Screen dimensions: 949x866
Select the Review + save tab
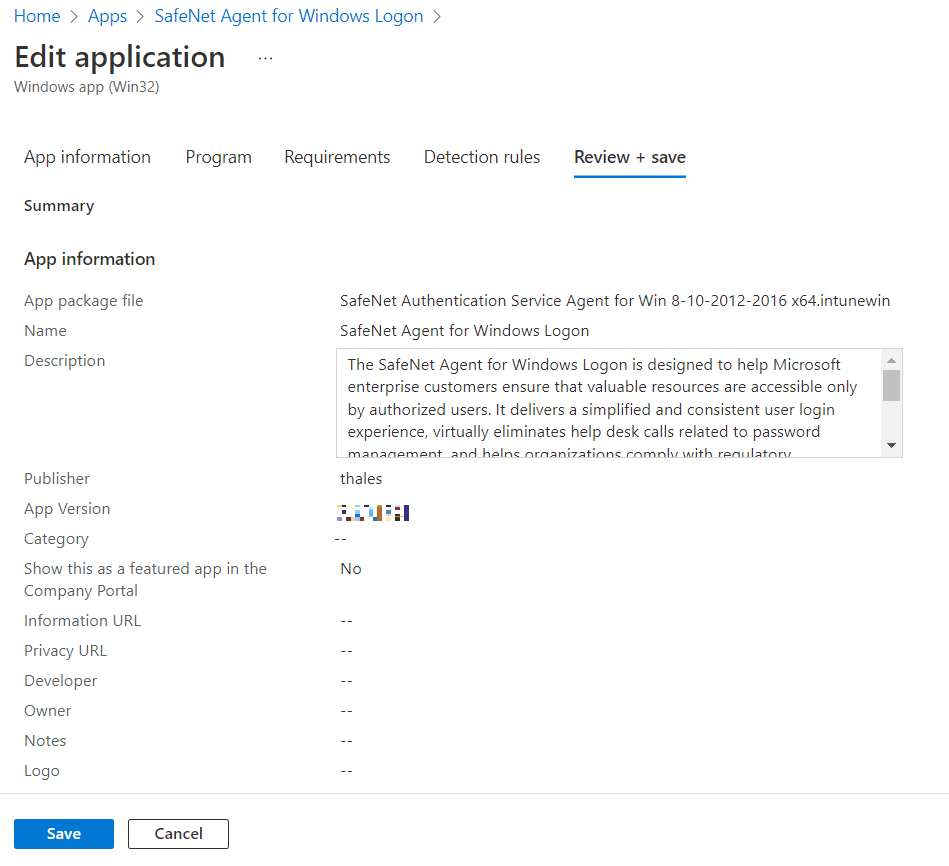point(629,157)
